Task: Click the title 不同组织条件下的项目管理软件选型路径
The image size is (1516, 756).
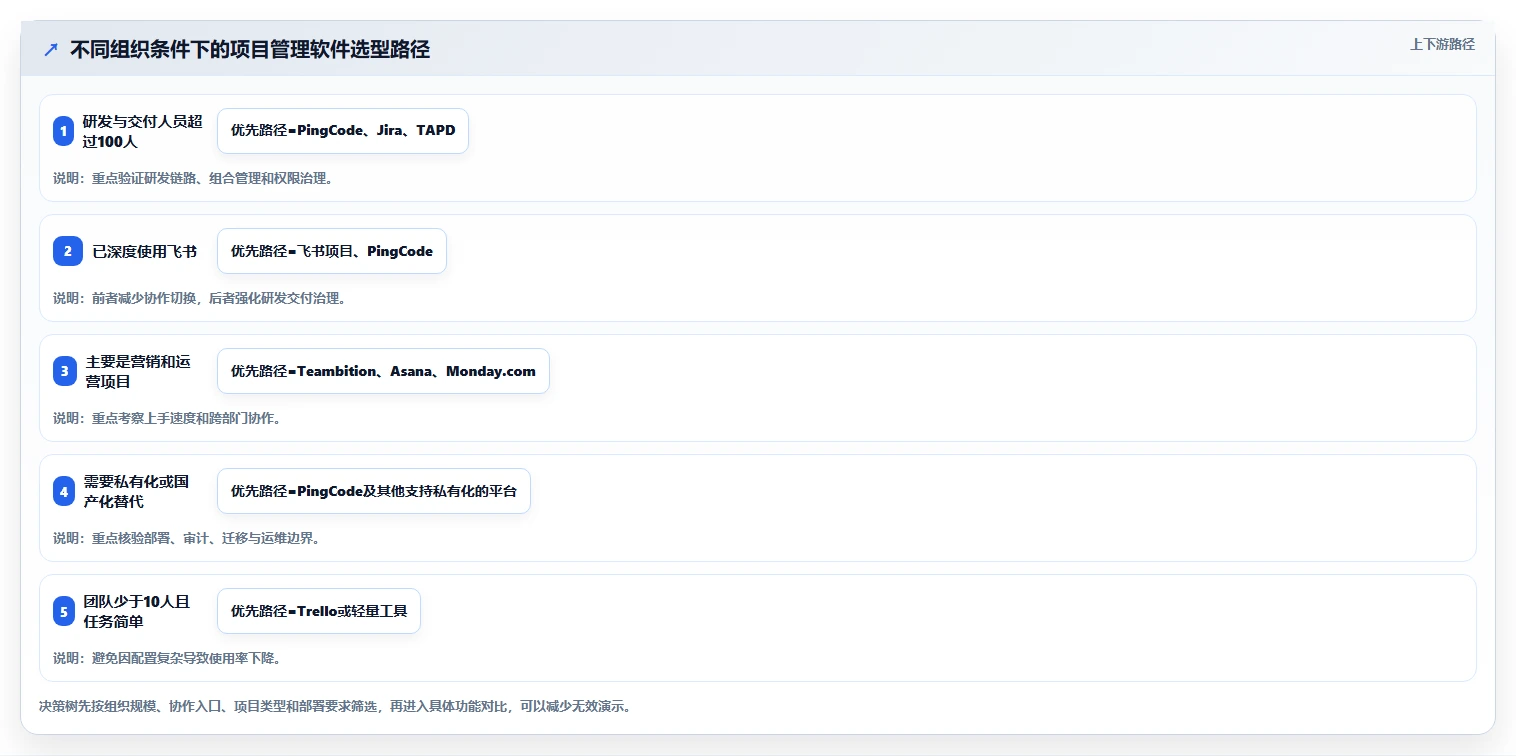Action: pyautogui.click(x=250, y=50)
